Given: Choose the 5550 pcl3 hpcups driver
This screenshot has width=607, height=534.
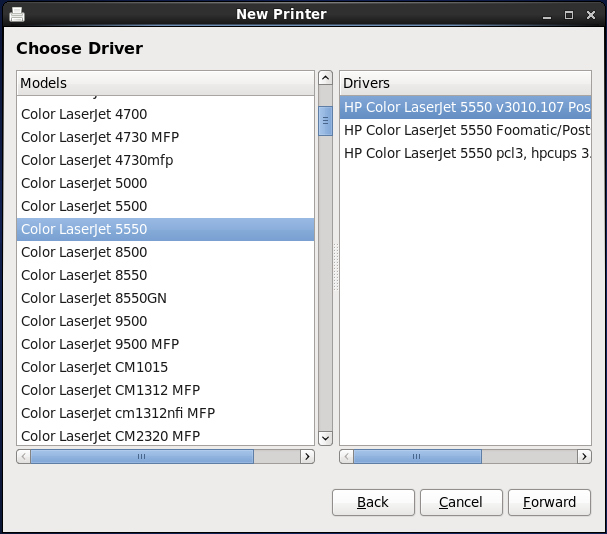Looking at the screenshot, I should (466, 153).
